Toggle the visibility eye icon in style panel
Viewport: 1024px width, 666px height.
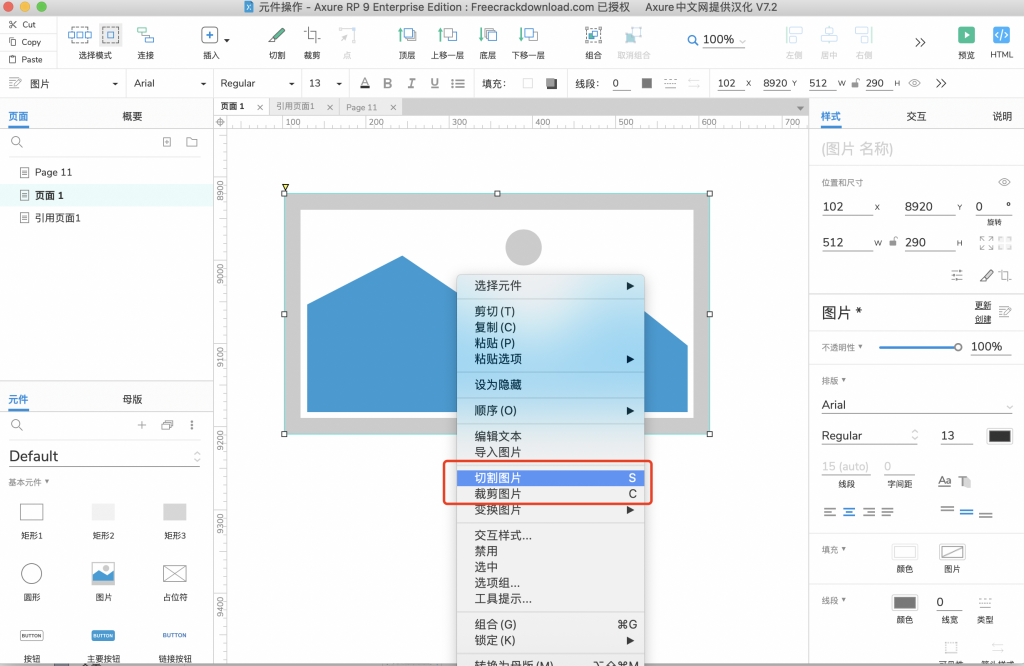pos(1004,182)
